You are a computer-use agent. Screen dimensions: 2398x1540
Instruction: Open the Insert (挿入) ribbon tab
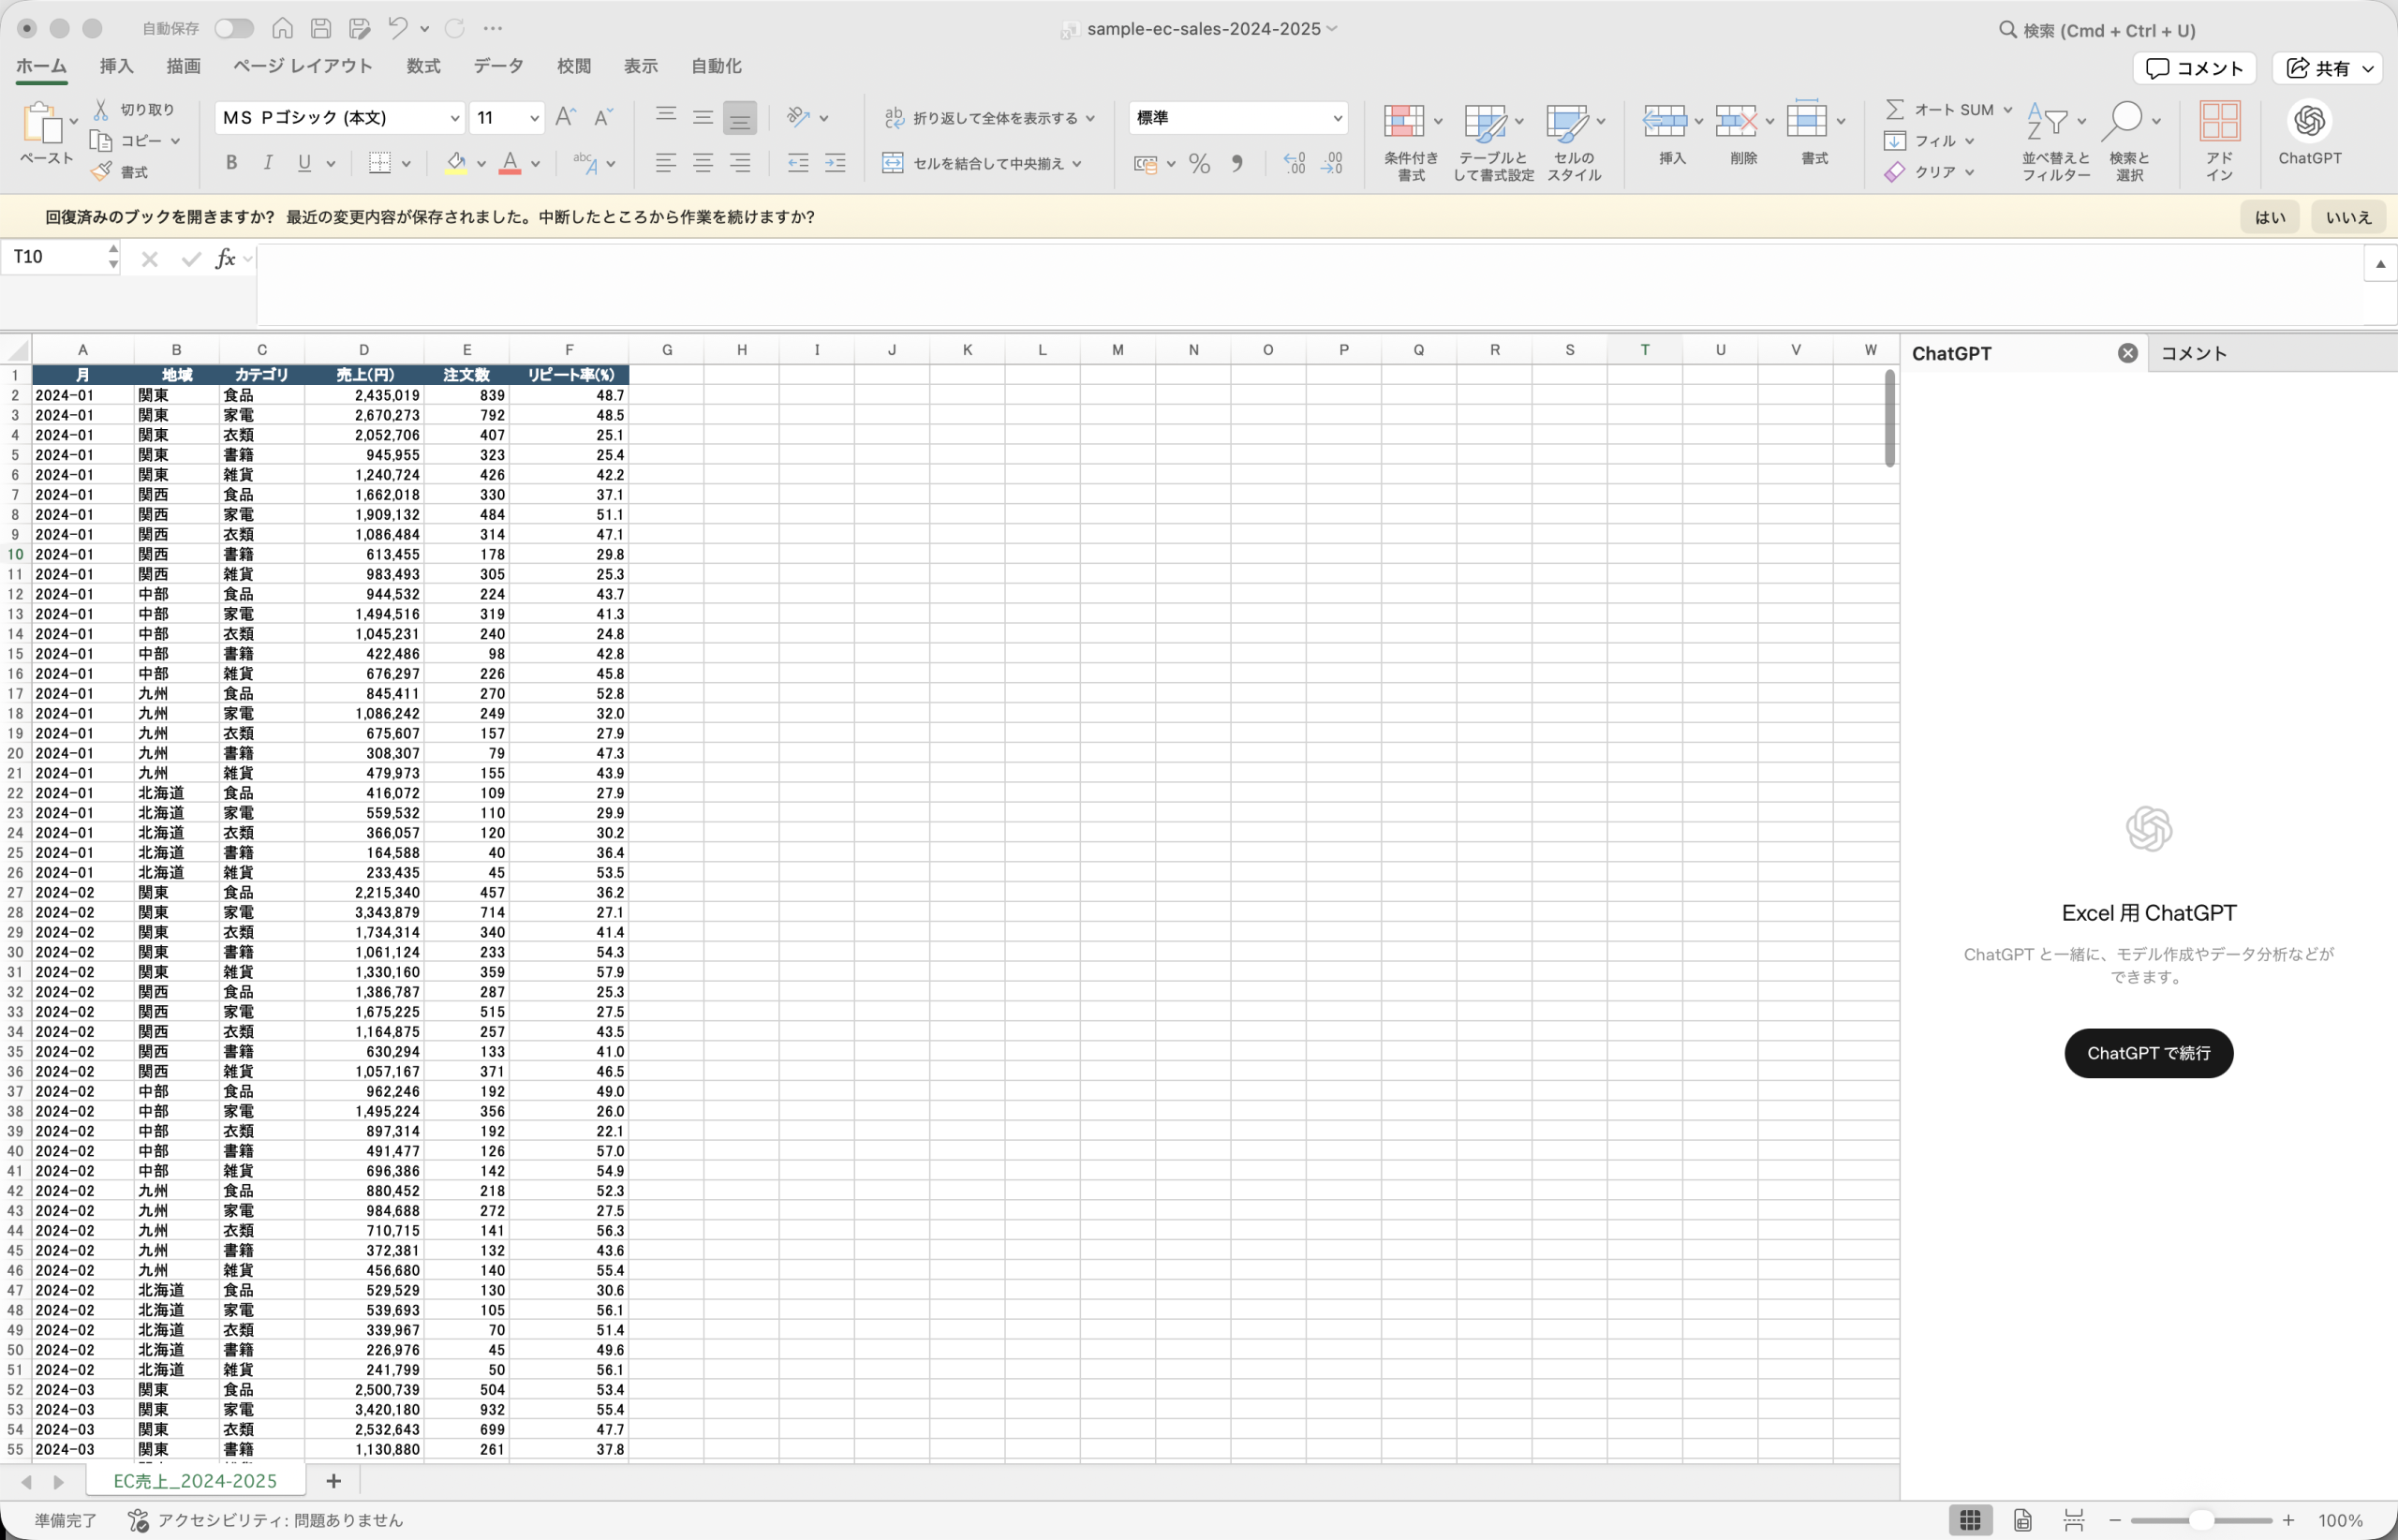(x=117, y=66)
